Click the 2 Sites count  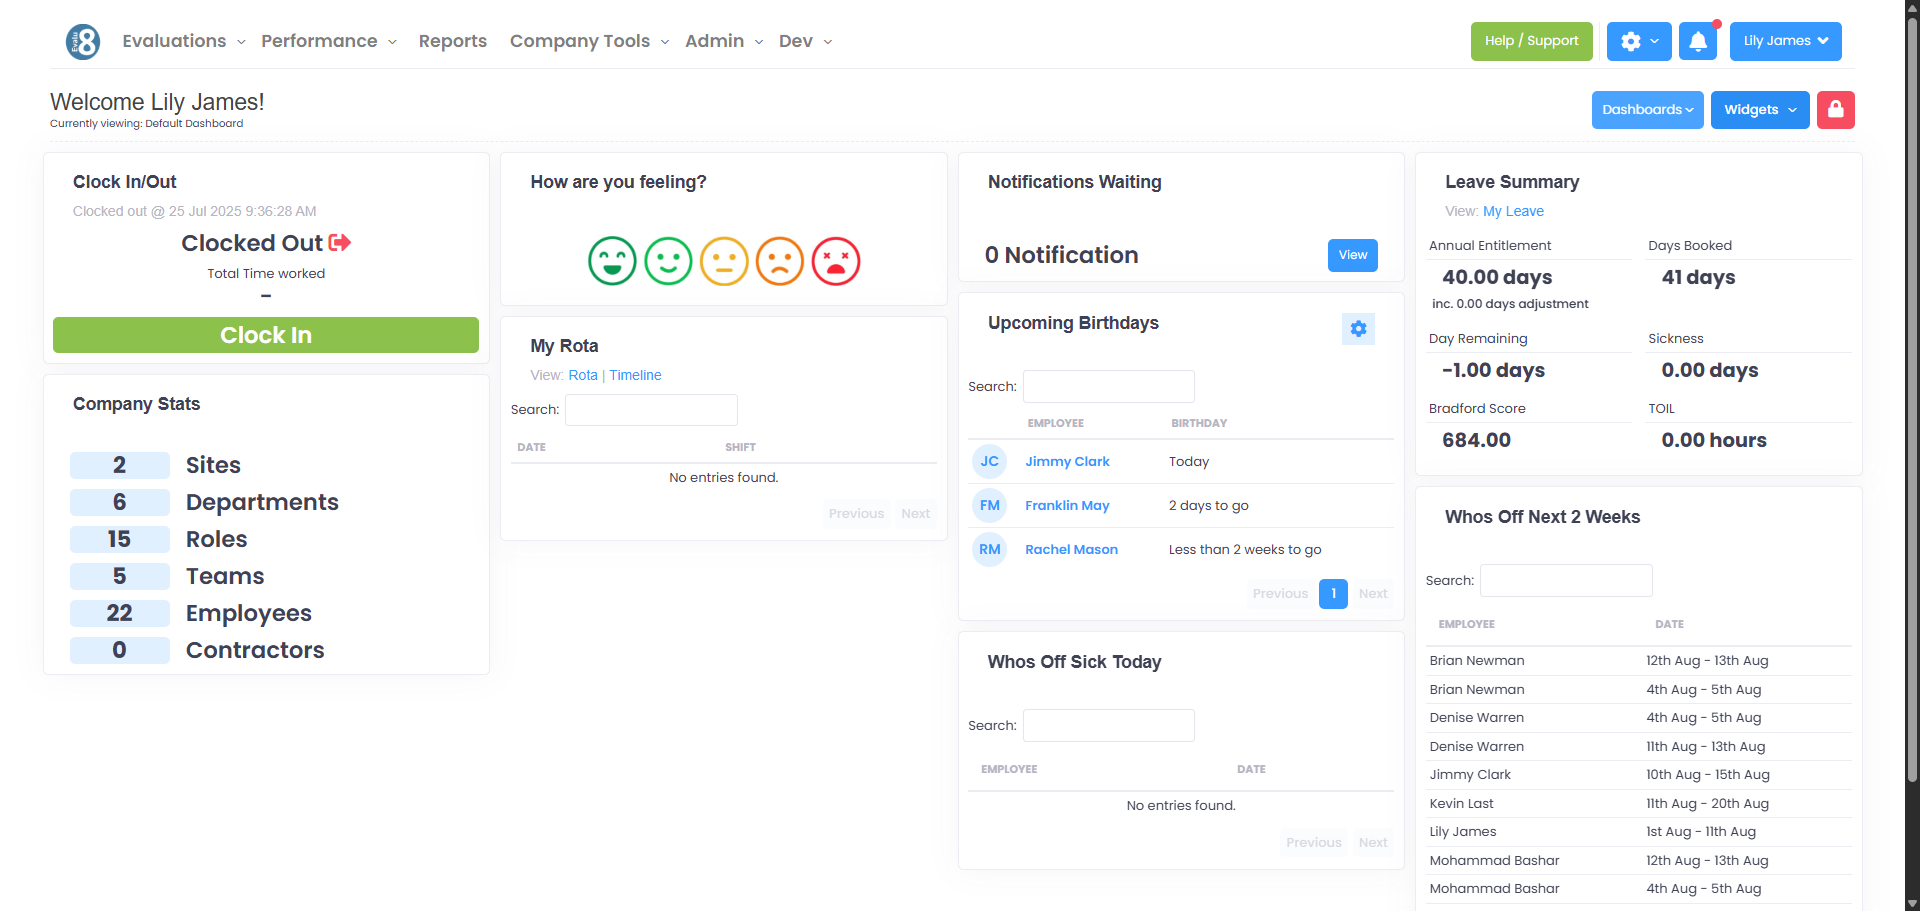click(x=120, y=465)
